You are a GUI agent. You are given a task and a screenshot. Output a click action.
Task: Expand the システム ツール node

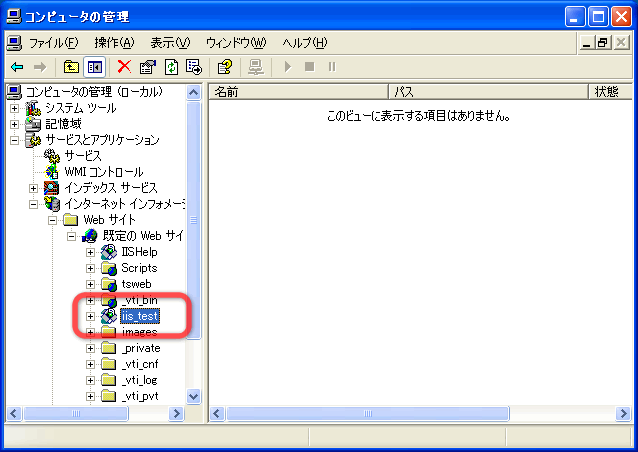click(x=14, y=108)
